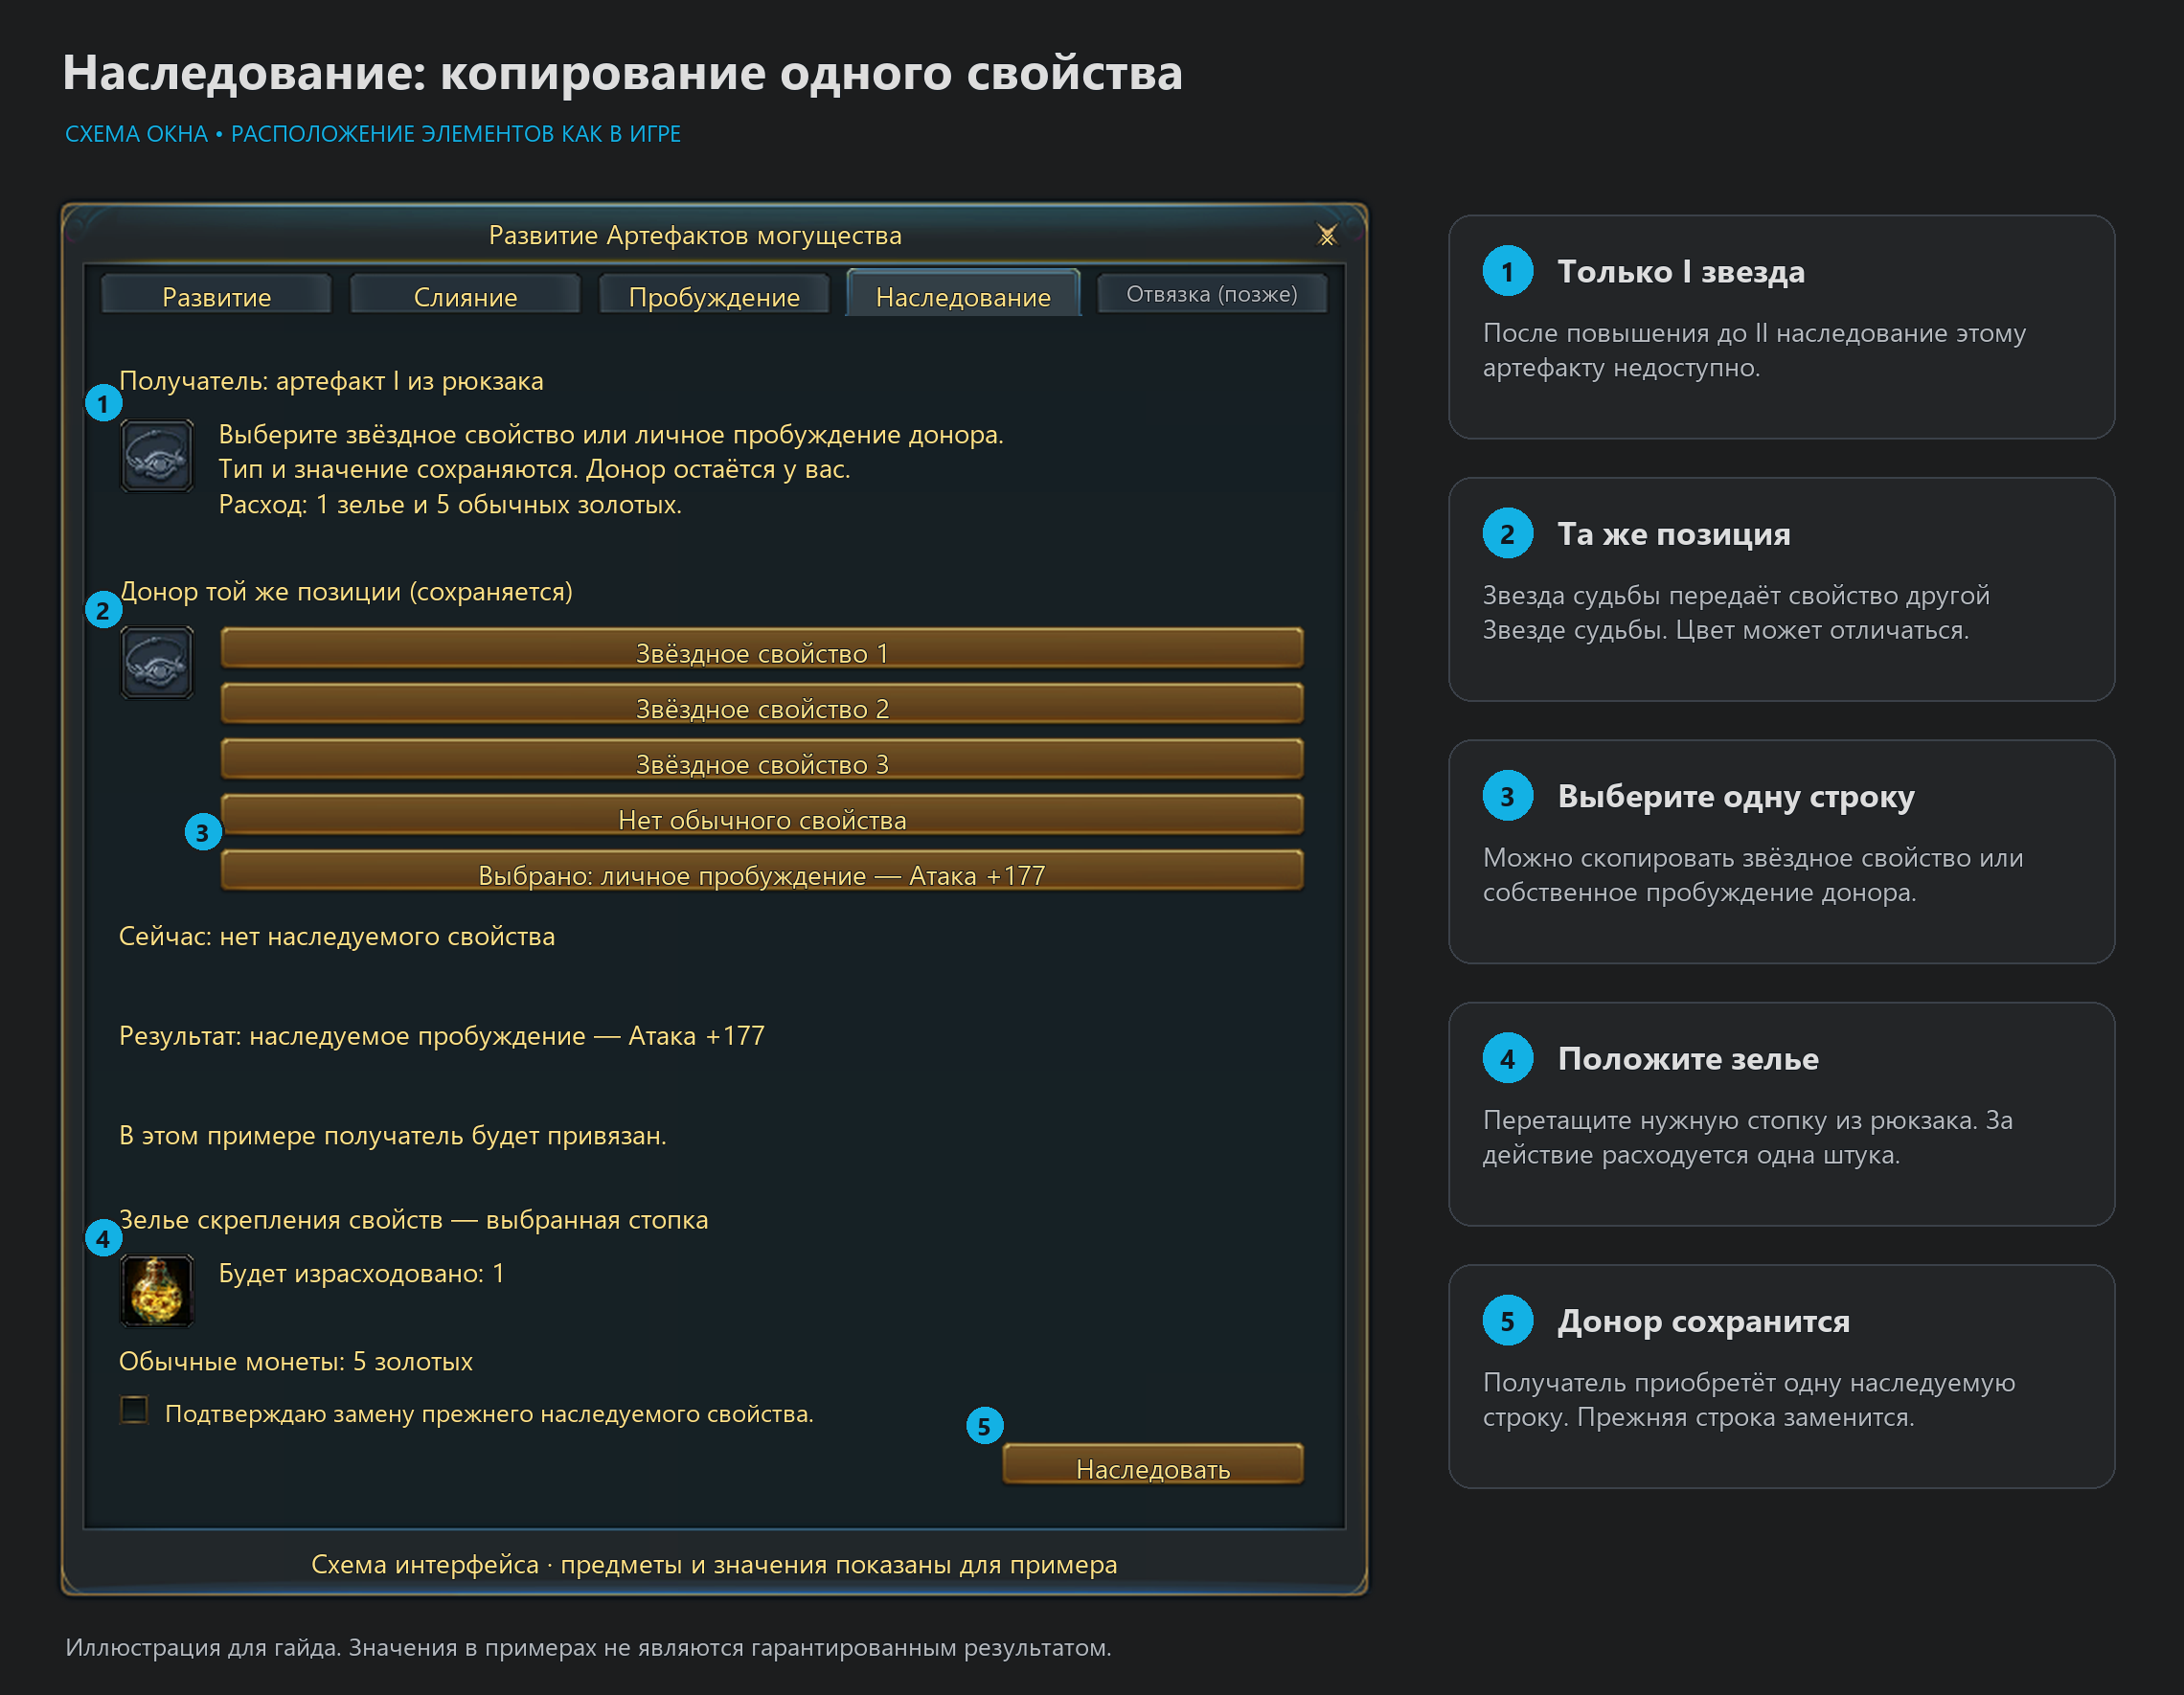Click the Расход: 1 зелье line
2184x1695 pixels.
(450, 504)
